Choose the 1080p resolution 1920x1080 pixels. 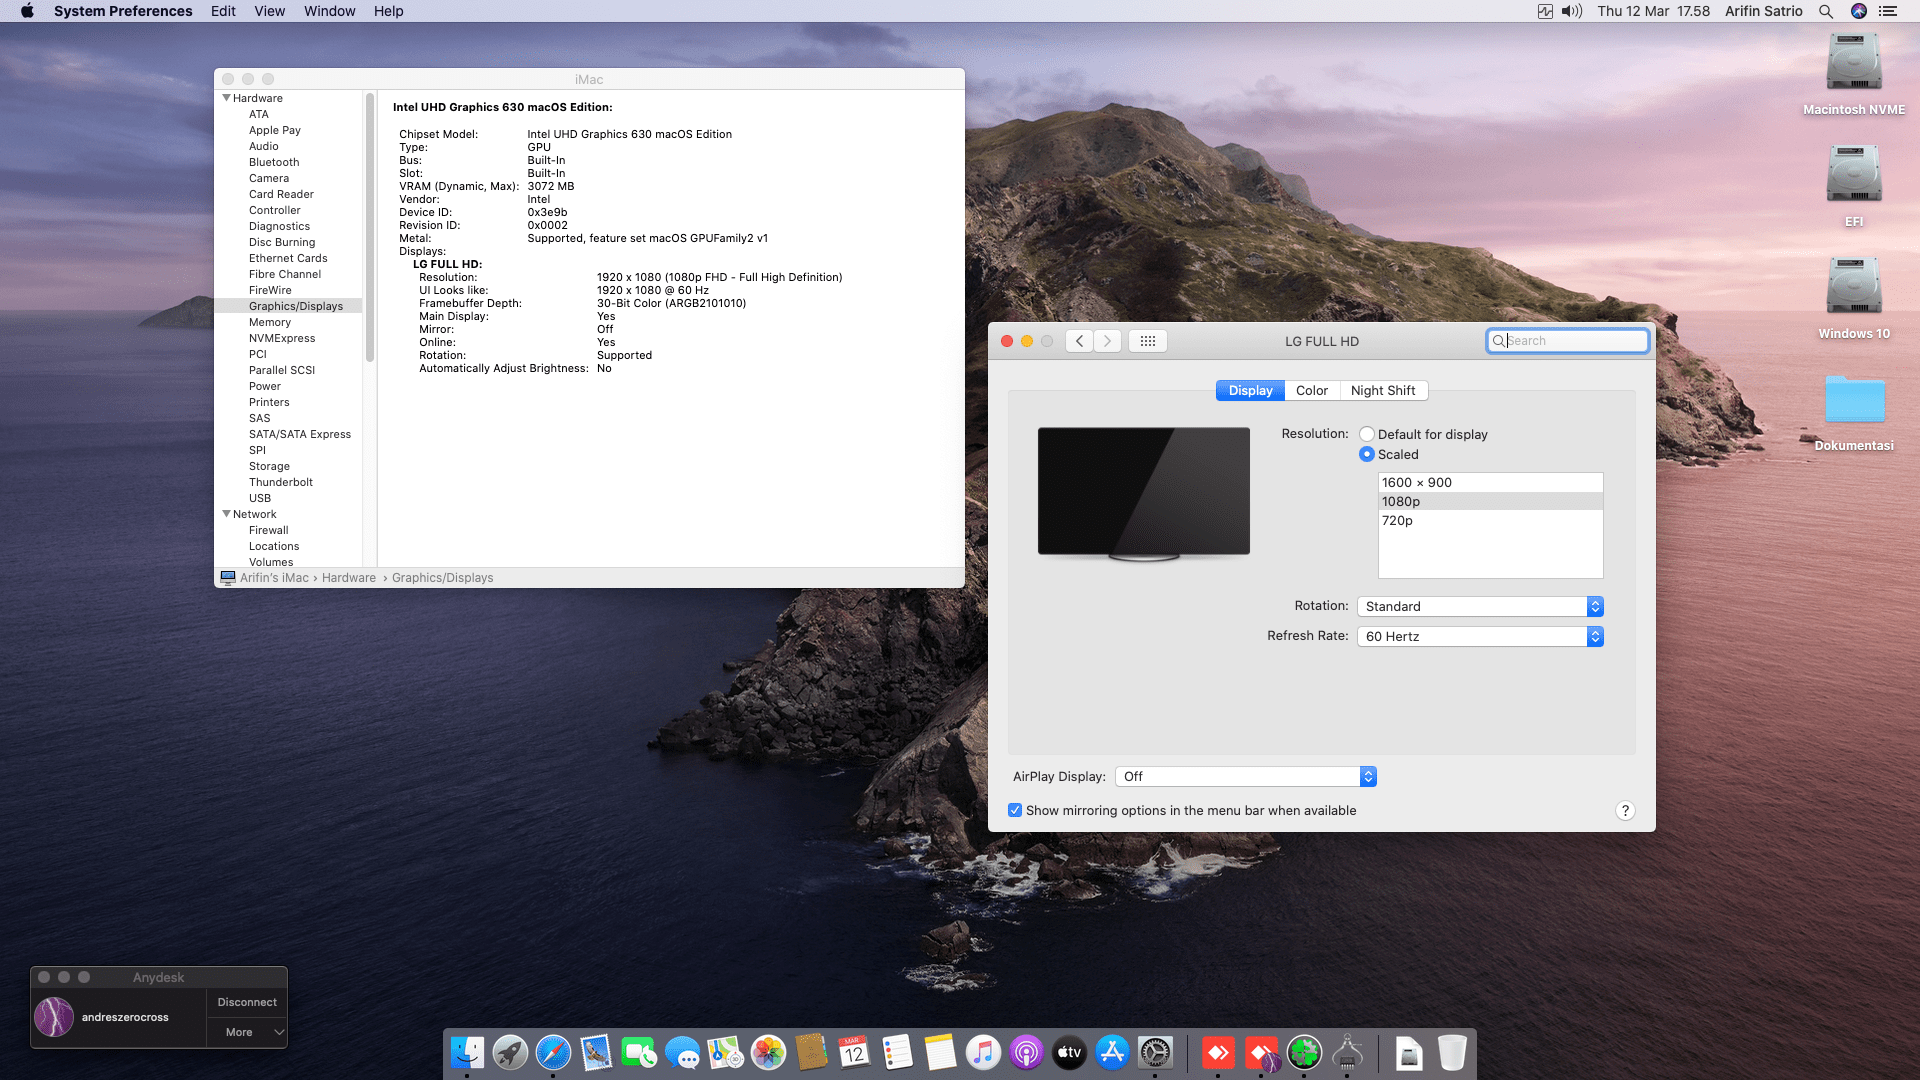click(1490, 501)
